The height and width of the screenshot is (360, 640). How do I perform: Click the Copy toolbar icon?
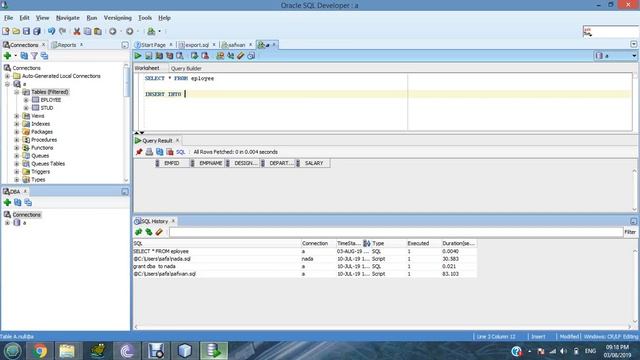coord(87,31)
